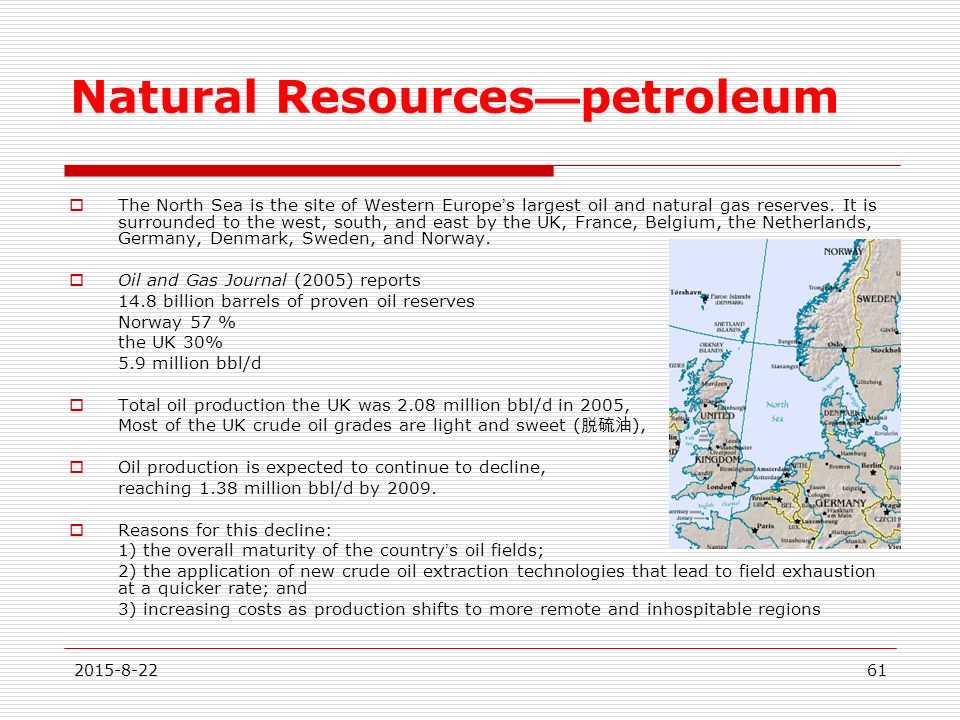Click reason '2) the application of new crude oil' line
The width and height of the screenshot is (960, 720).
(497, 579)
